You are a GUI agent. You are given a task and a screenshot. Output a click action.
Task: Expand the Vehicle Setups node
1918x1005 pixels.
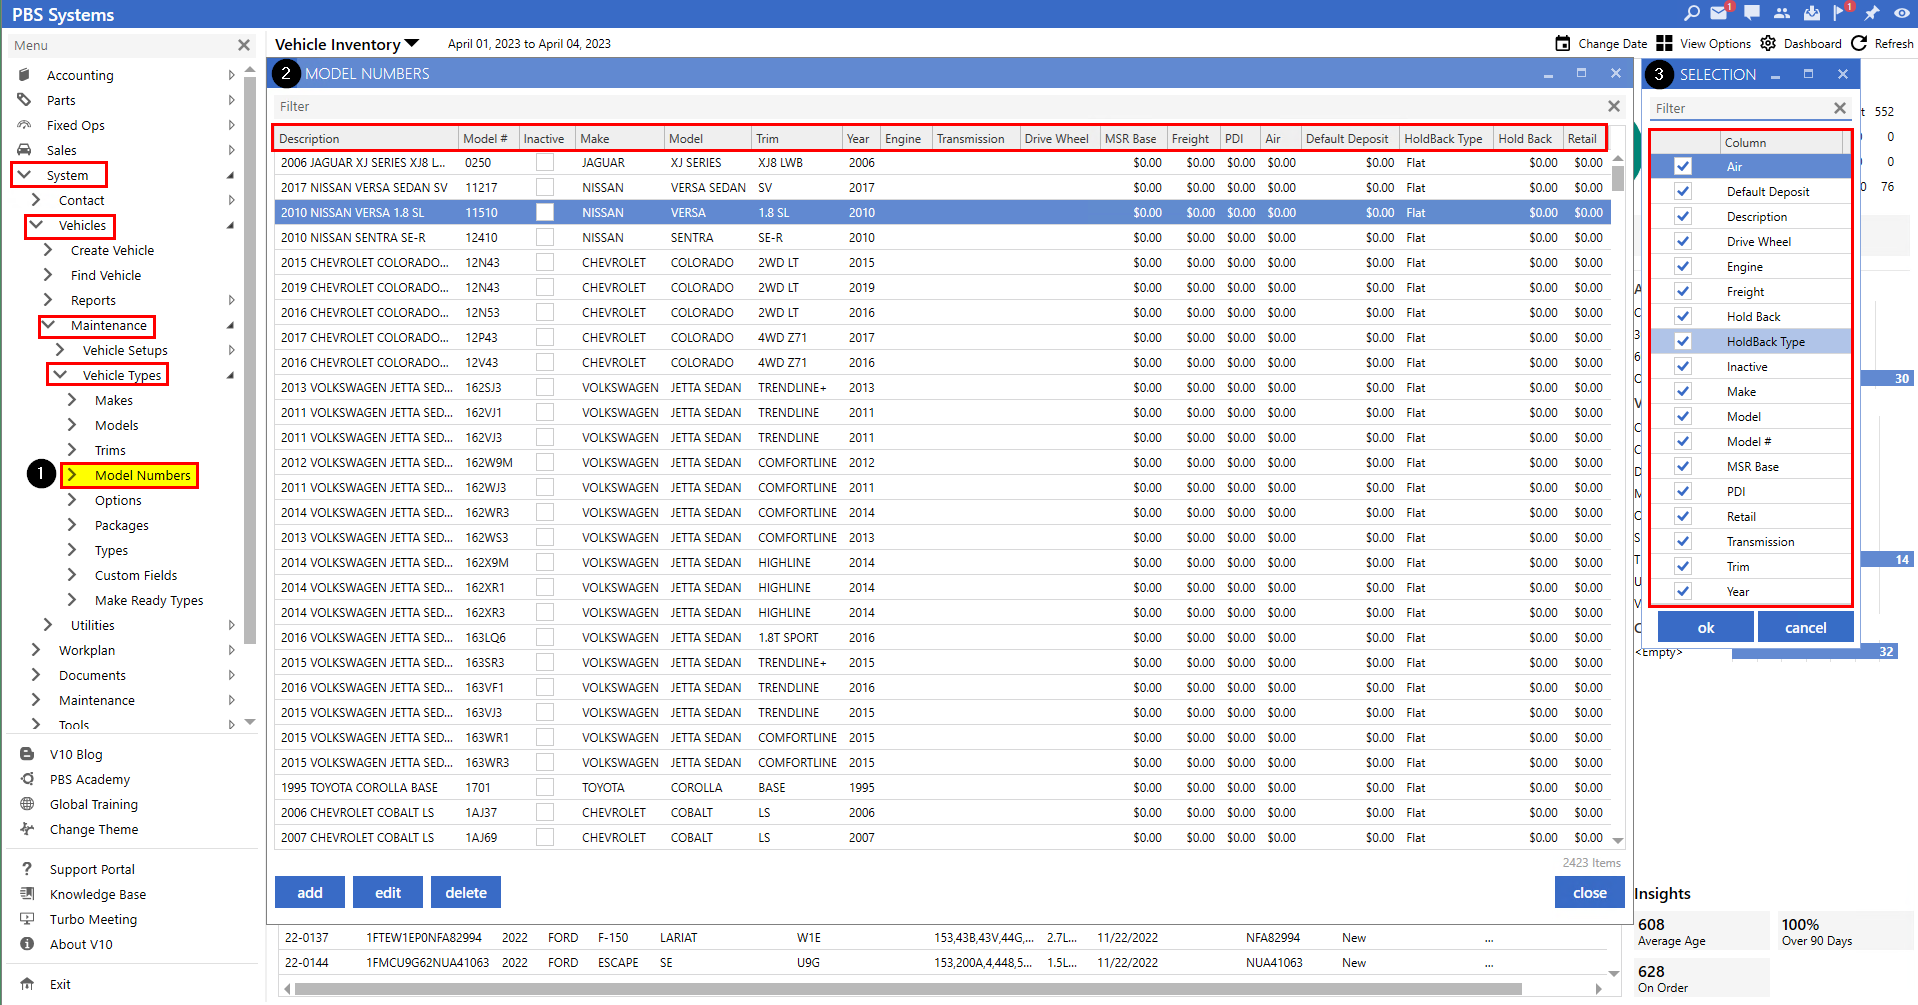pyautogui.click(x=61, y=350)
